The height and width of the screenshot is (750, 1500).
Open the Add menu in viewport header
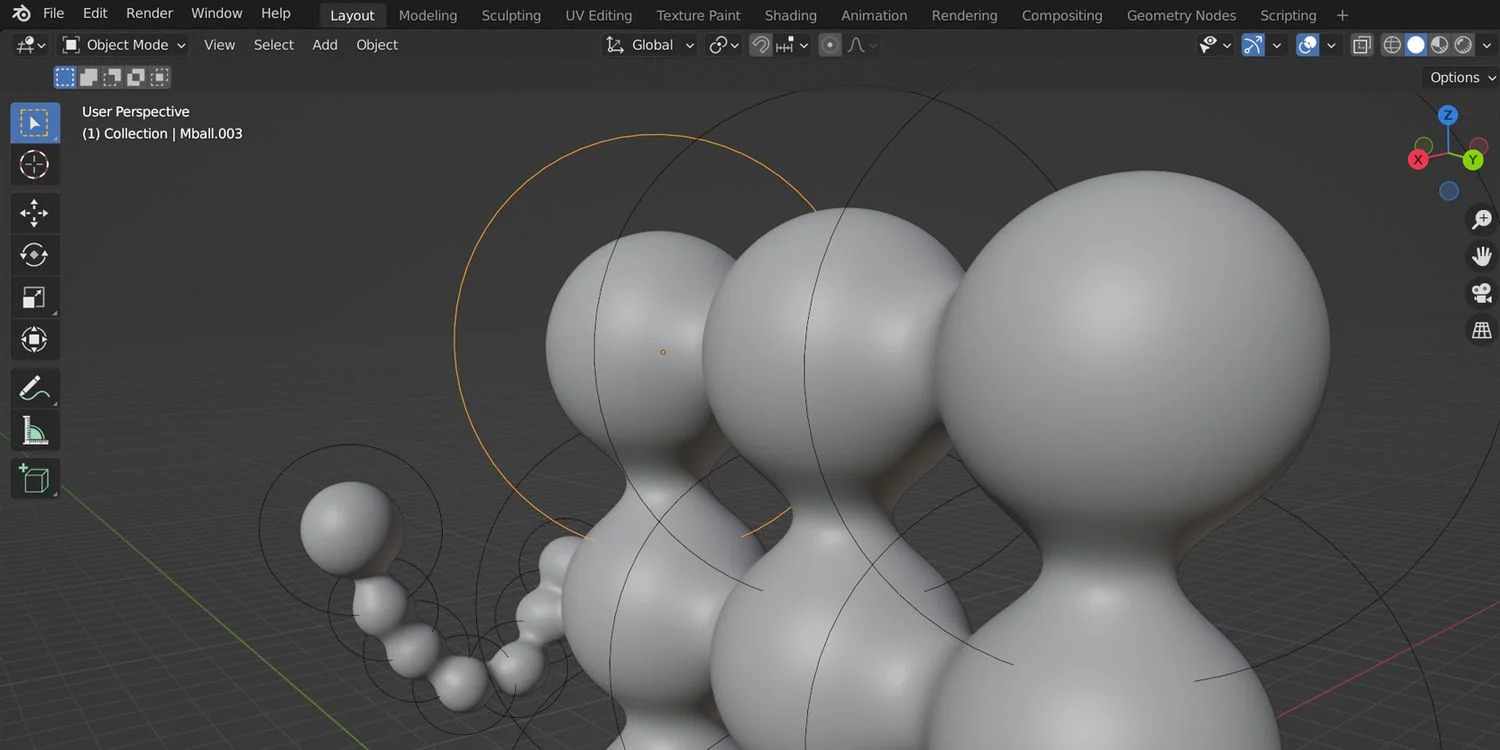[324, 45]
